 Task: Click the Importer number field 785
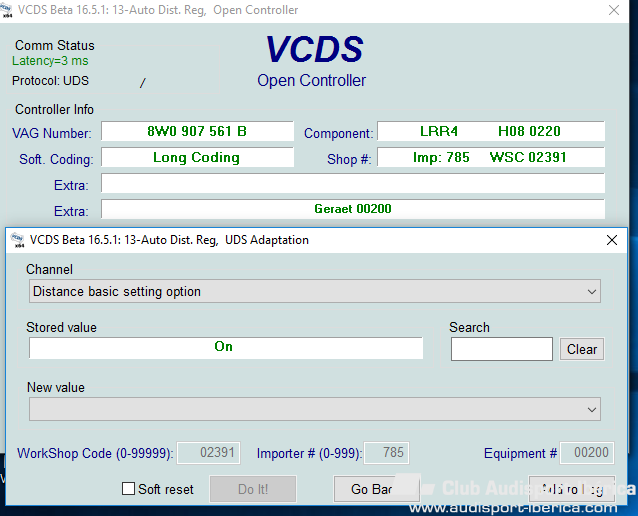(387, 453)
